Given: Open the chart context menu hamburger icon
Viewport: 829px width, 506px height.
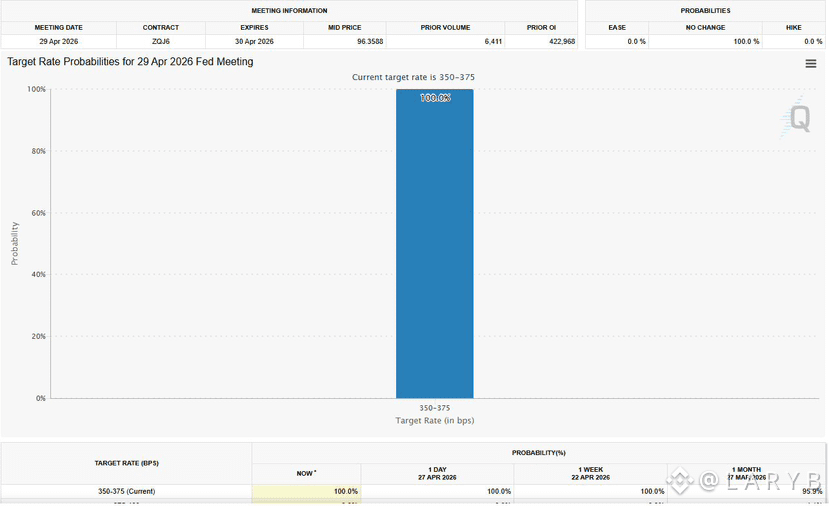Looking at the screenshot, I should point(810,64).
